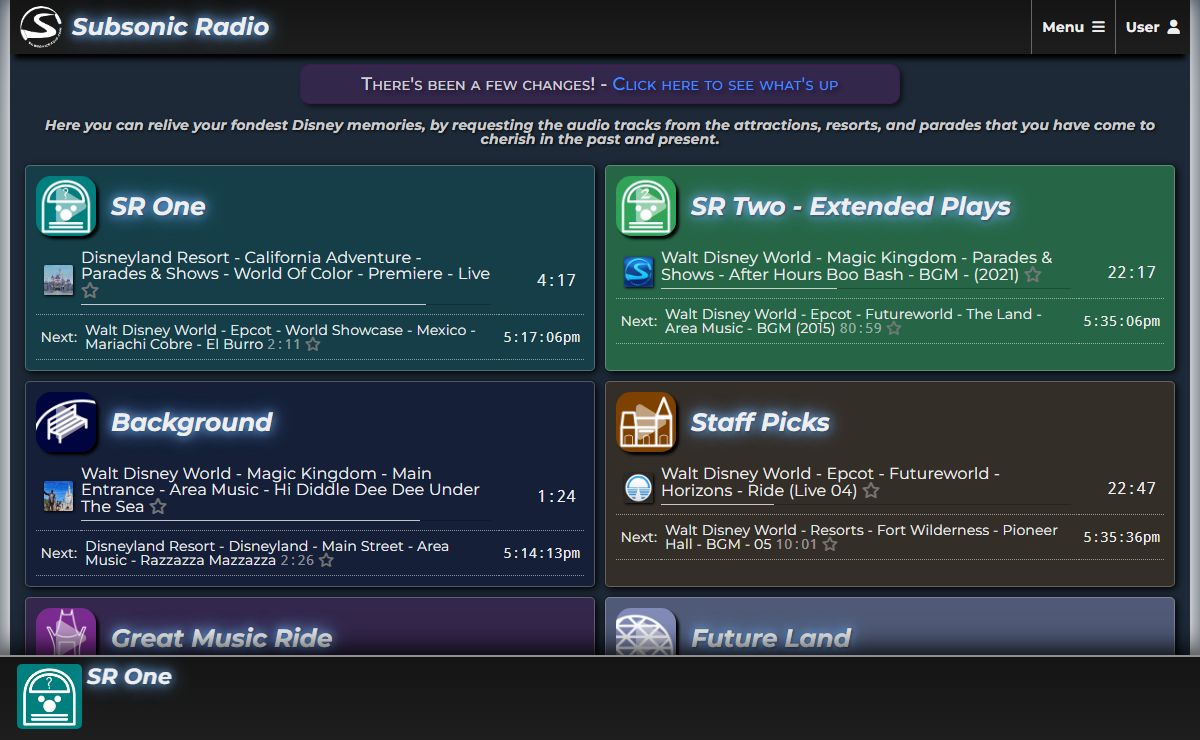Click the SR Two track progress bar
Screen dimensions: 1200x740
point(865,288)
